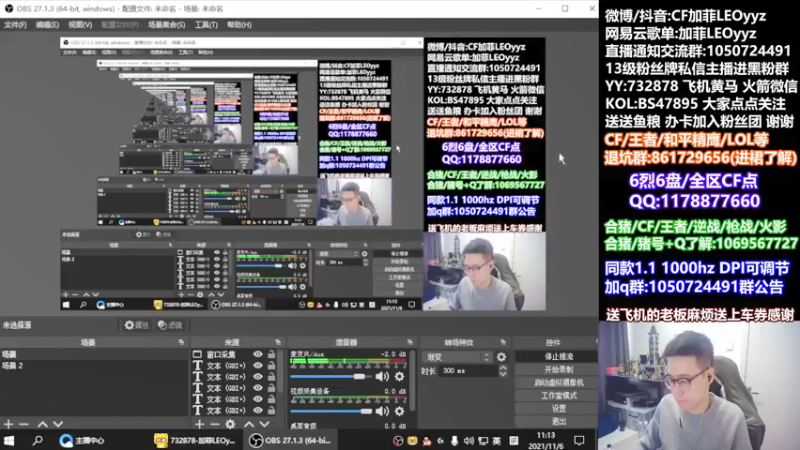The width and height of the screenshot is (800, 450).
Task: Move scene up in Scenes panel
Action: pyautogui.click(x=42, y=424)
